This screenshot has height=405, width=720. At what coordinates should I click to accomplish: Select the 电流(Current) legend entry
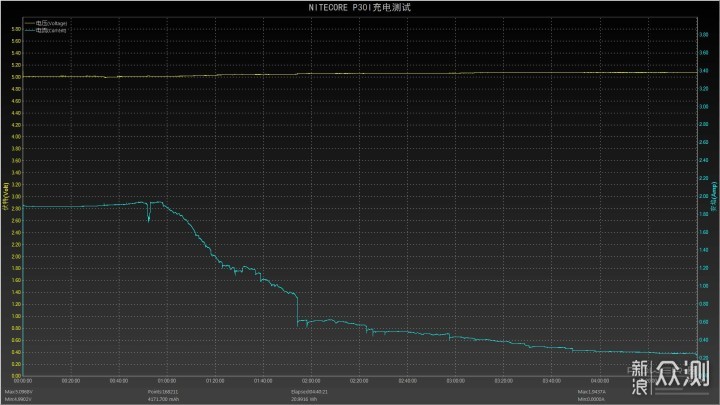pos(51,30)
